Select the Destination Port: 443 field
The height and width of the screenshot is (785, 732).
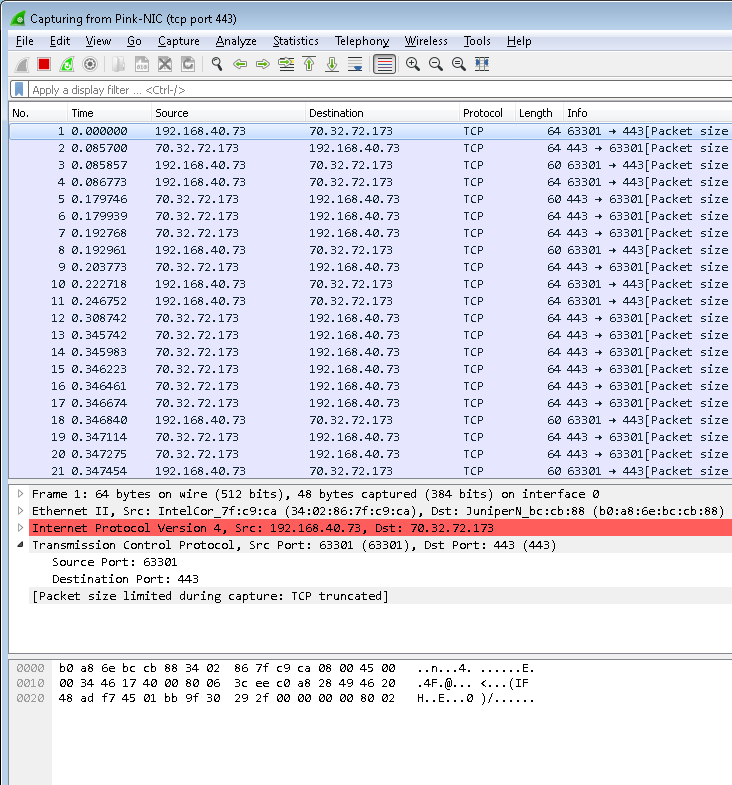coord(126,579)
